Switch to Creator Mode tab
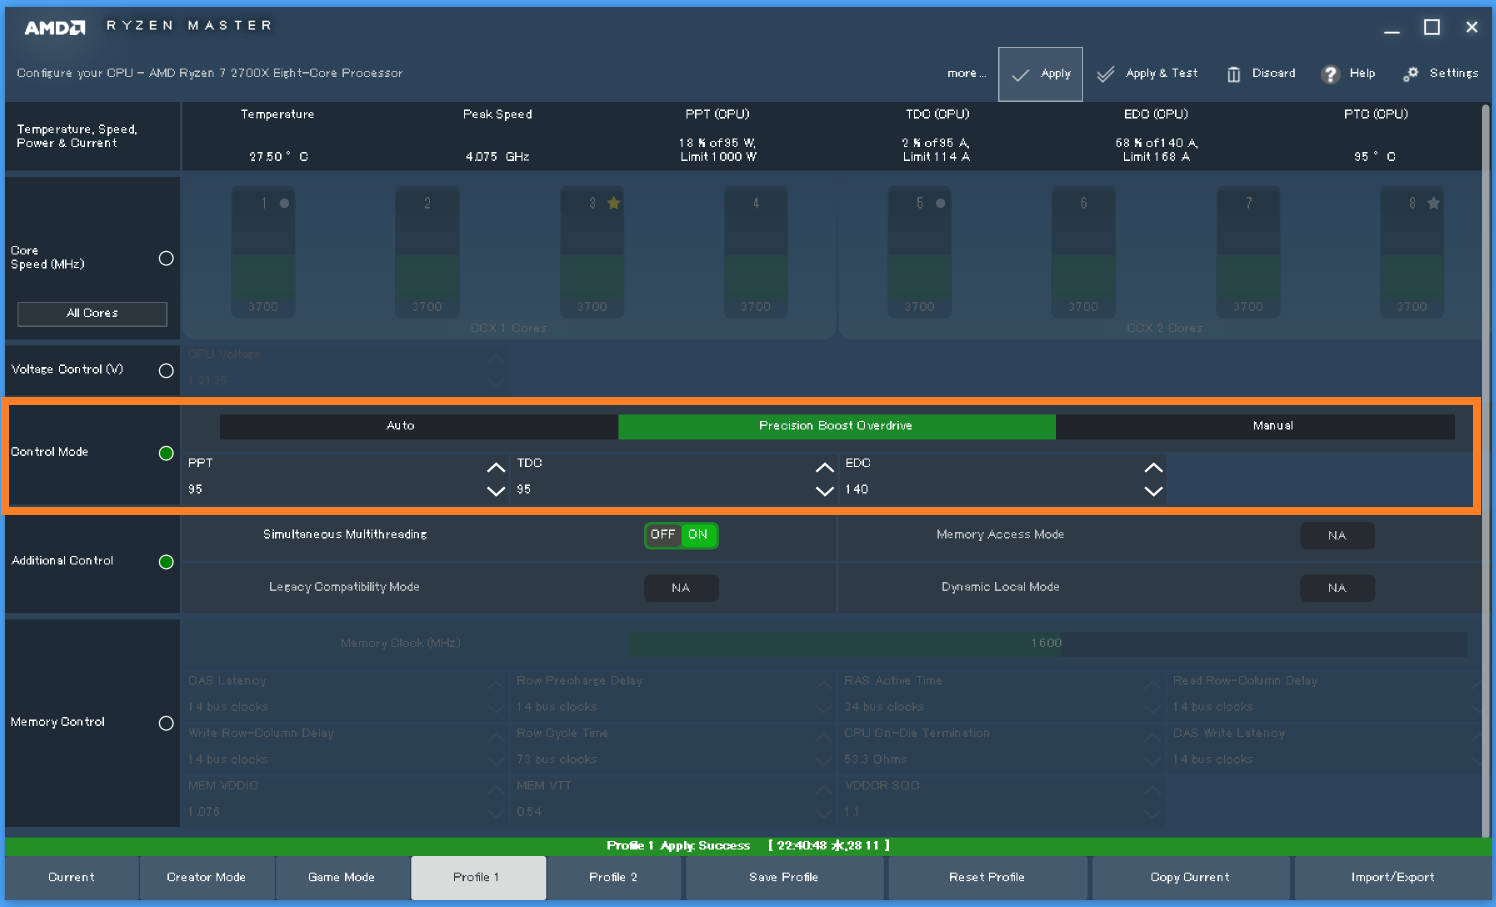 point(206,878)
